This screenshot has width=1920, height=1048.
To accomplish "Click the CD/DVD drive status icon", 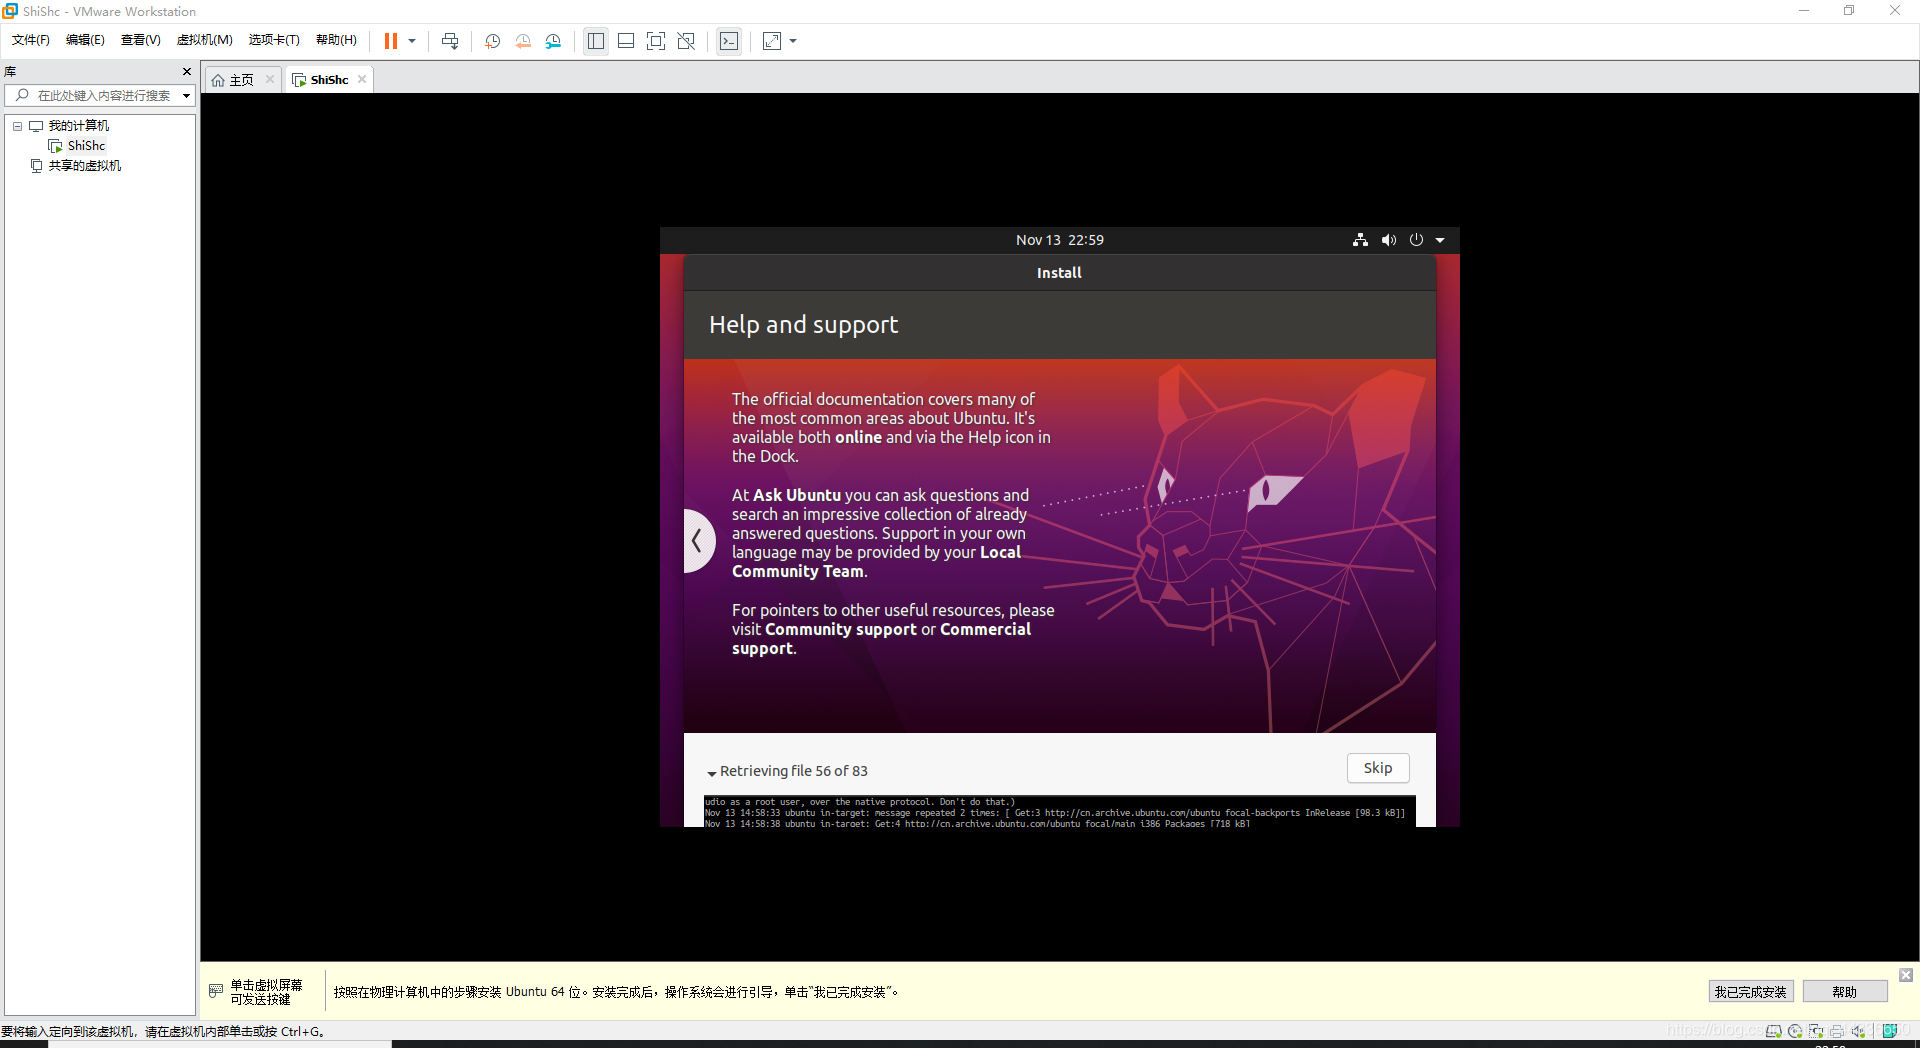I will click(x=1795, y=1031).
